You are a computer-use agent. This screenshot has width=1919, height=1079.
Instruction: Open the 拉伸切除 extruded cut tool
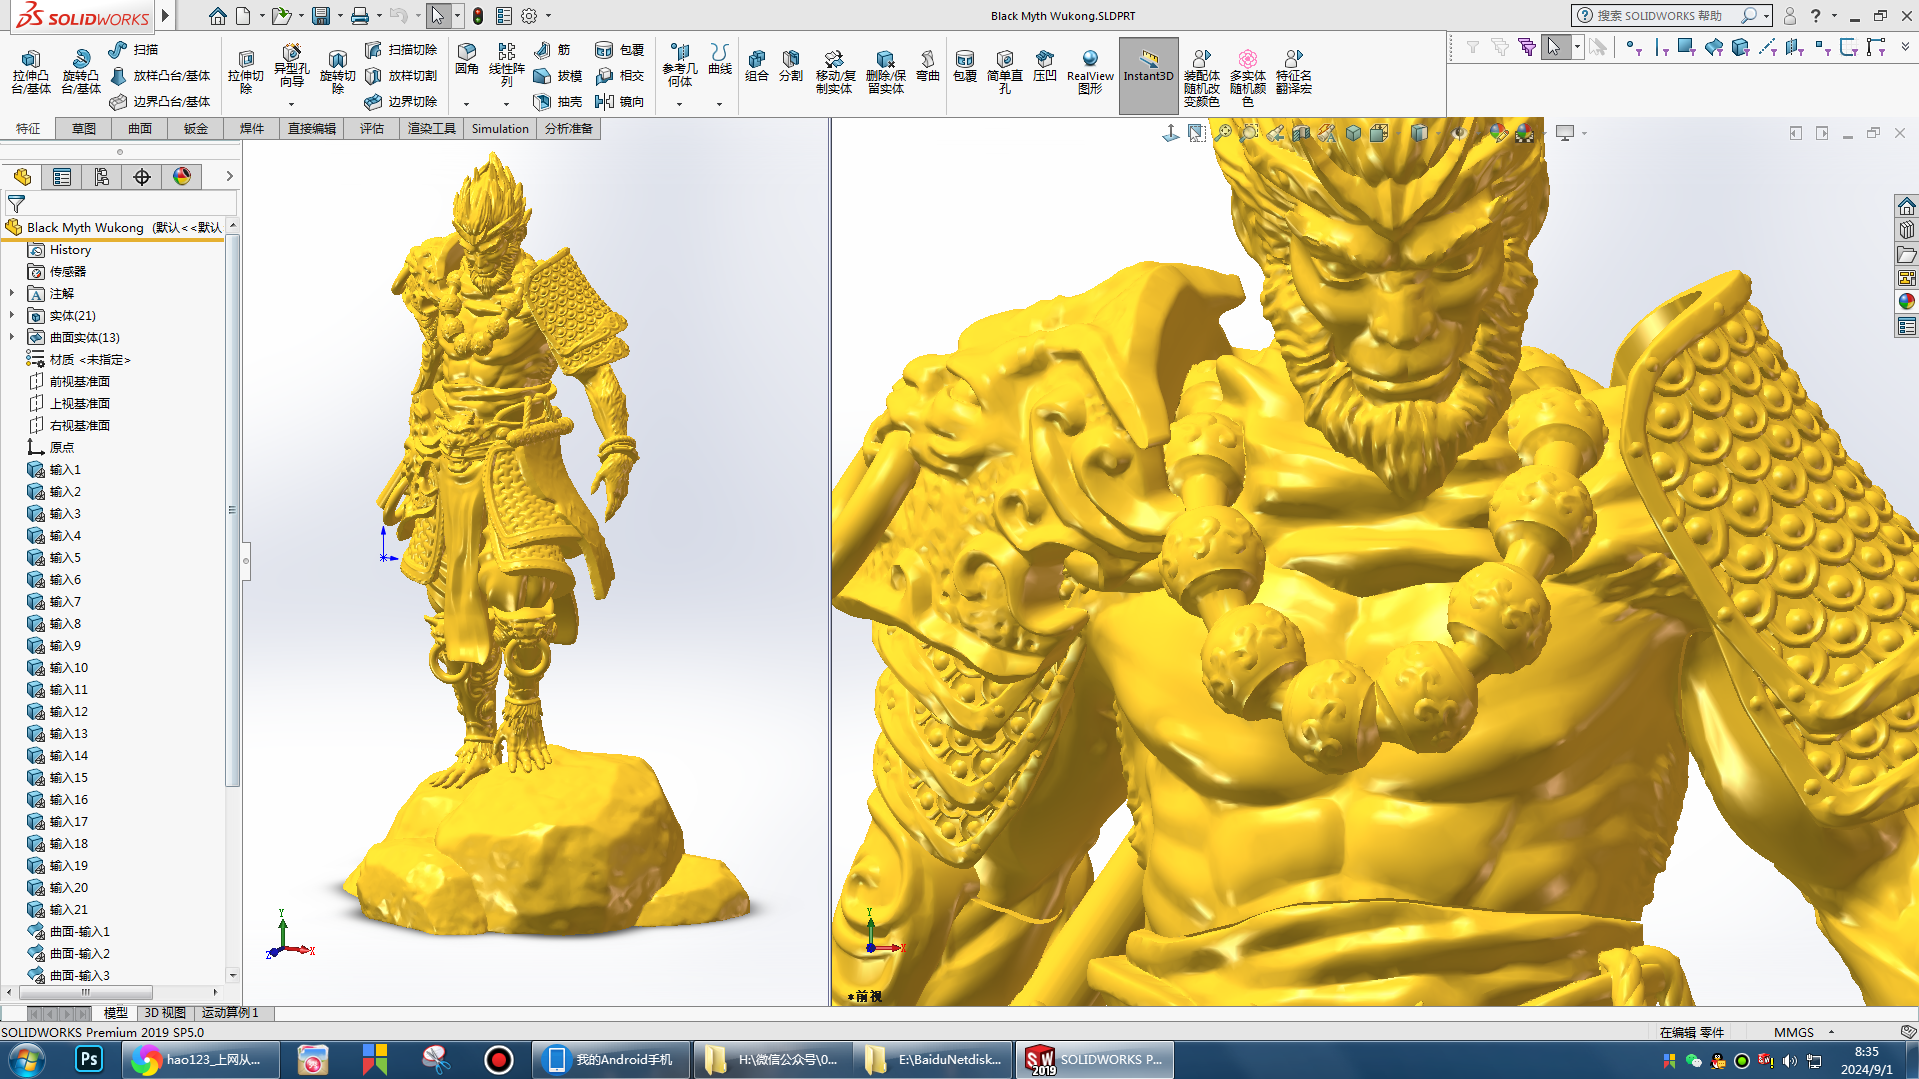tap(246, 72)
